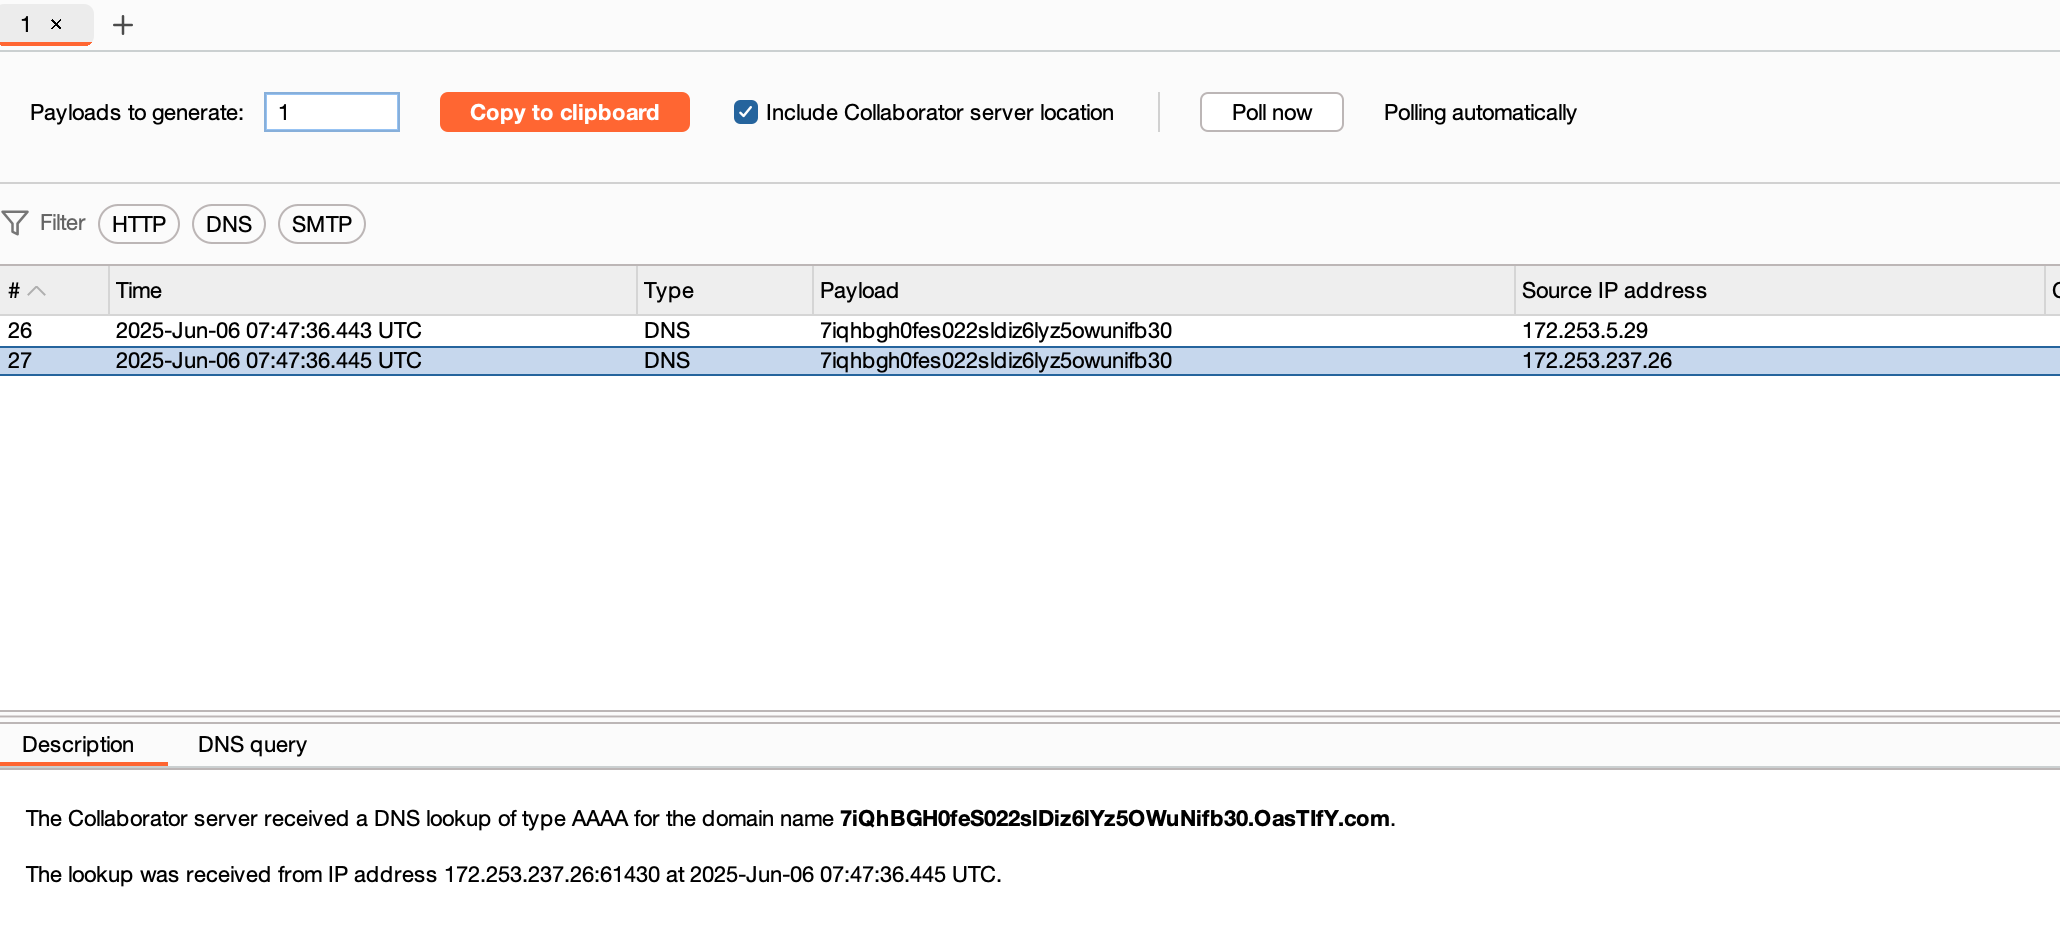The width and height of the screenshot is (2060, 948).
Task: Click Copy to clipboard button
Action: point(565,112)
